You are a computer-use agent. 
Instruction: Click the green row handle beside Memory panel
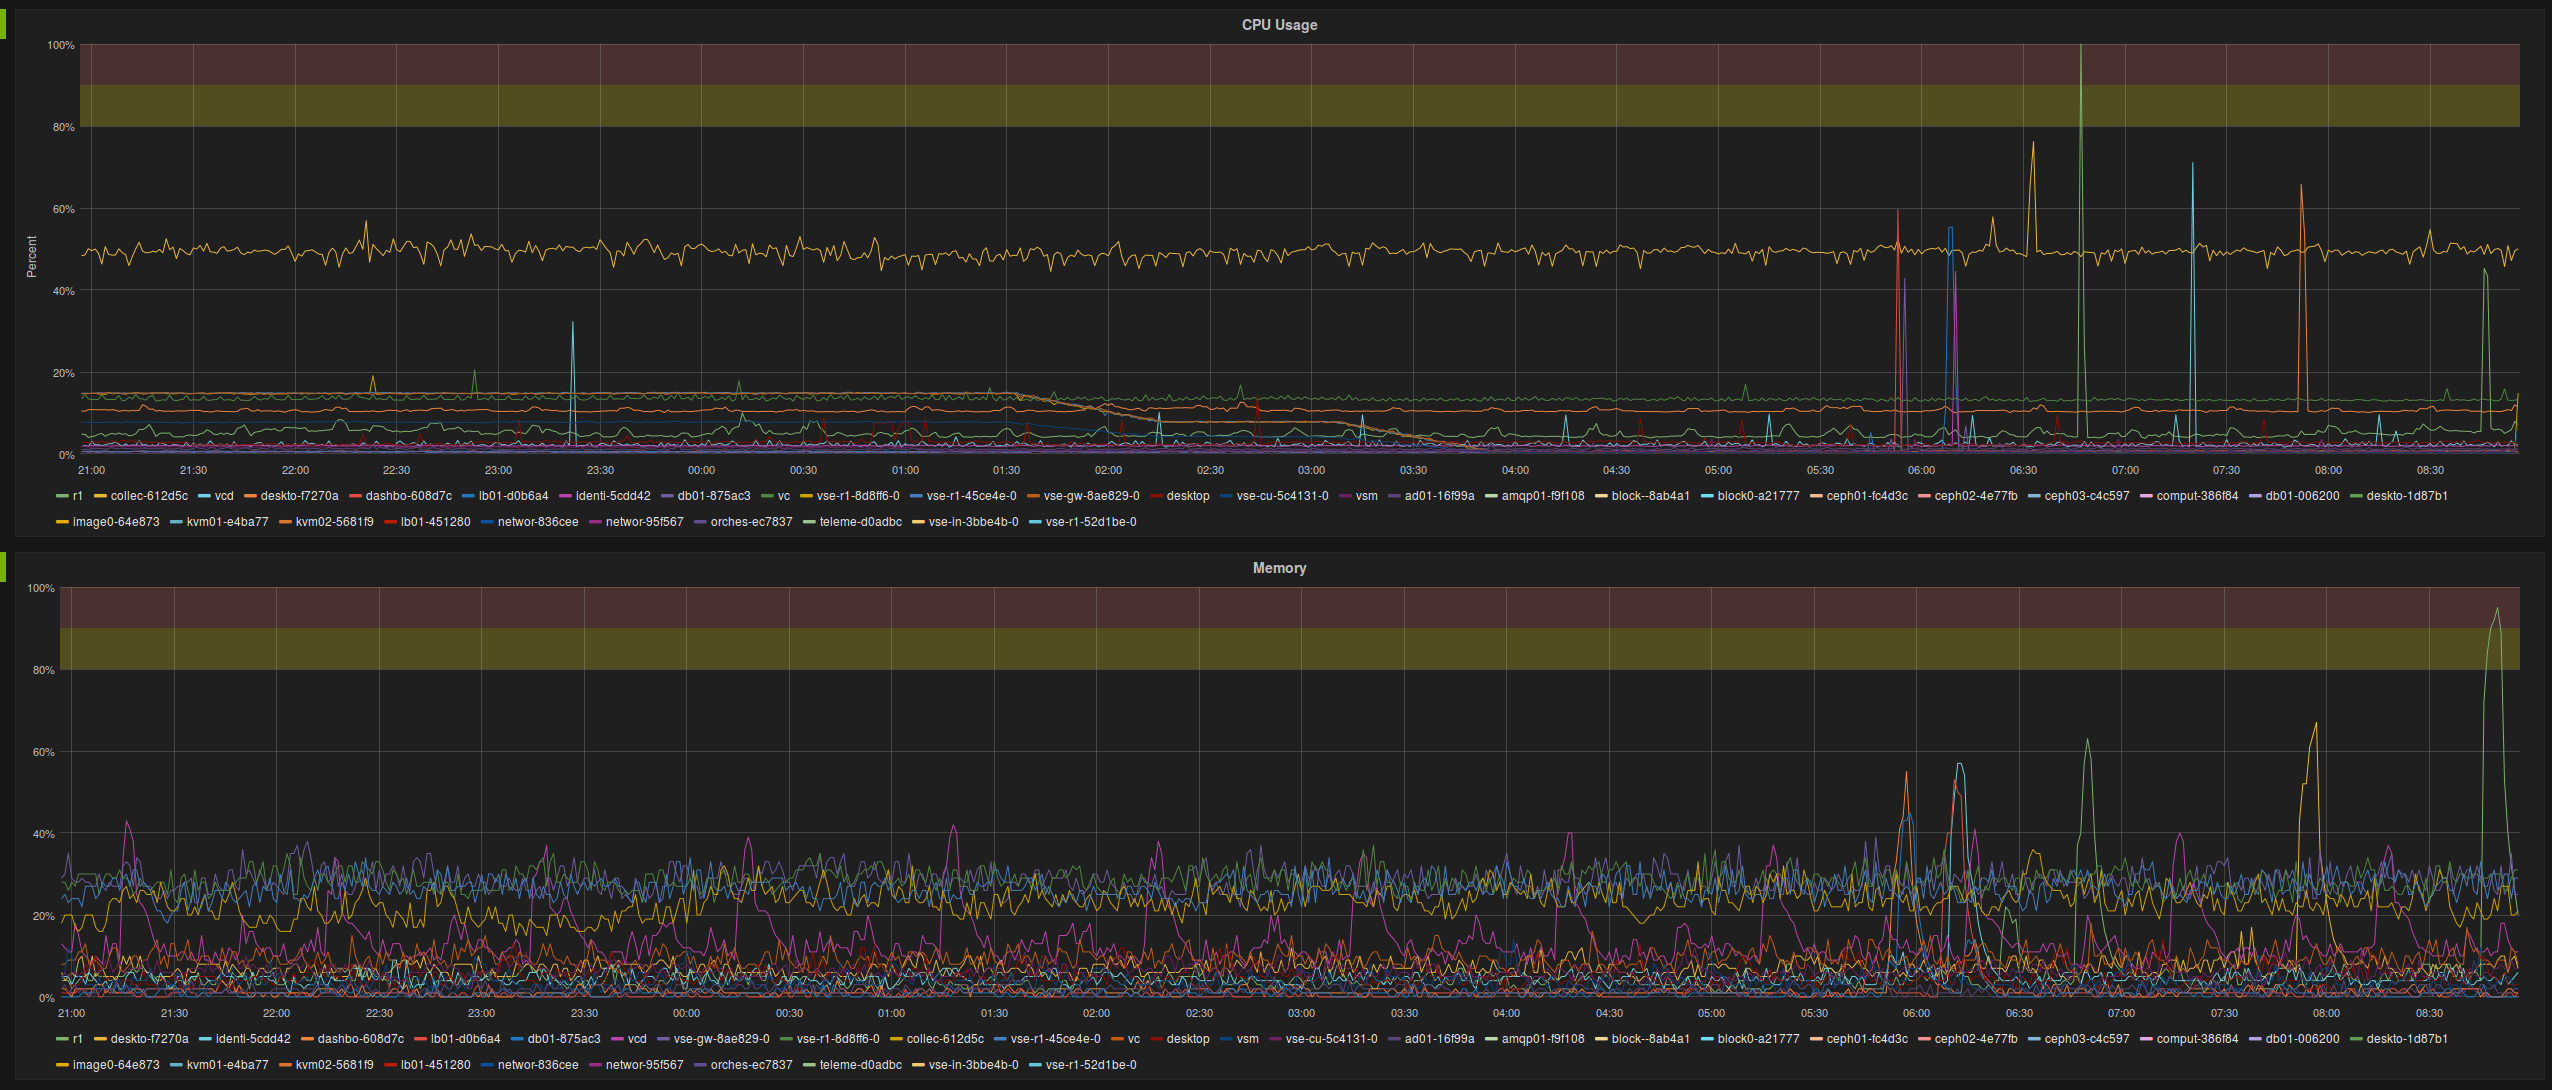[3, 567]
